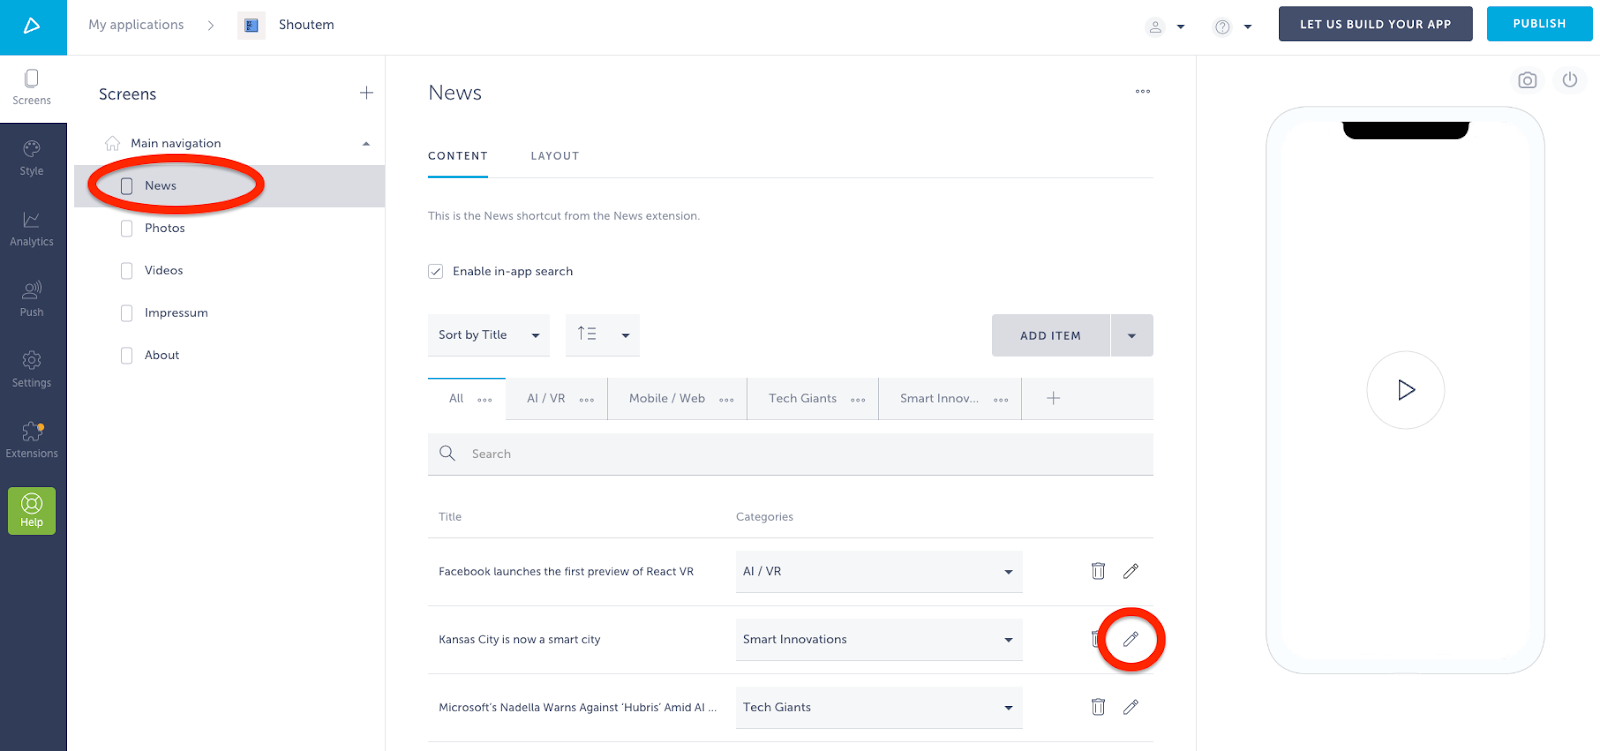Click the Categories column header
Viewport: 1600px width, 751px height.
tap(765, 517)
